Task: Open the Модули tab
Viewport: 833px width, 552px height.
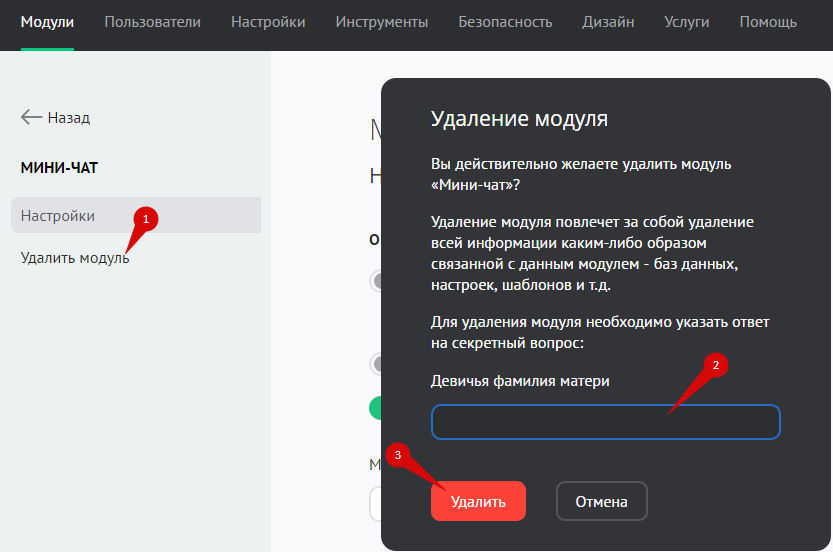Action: [47, 22]
